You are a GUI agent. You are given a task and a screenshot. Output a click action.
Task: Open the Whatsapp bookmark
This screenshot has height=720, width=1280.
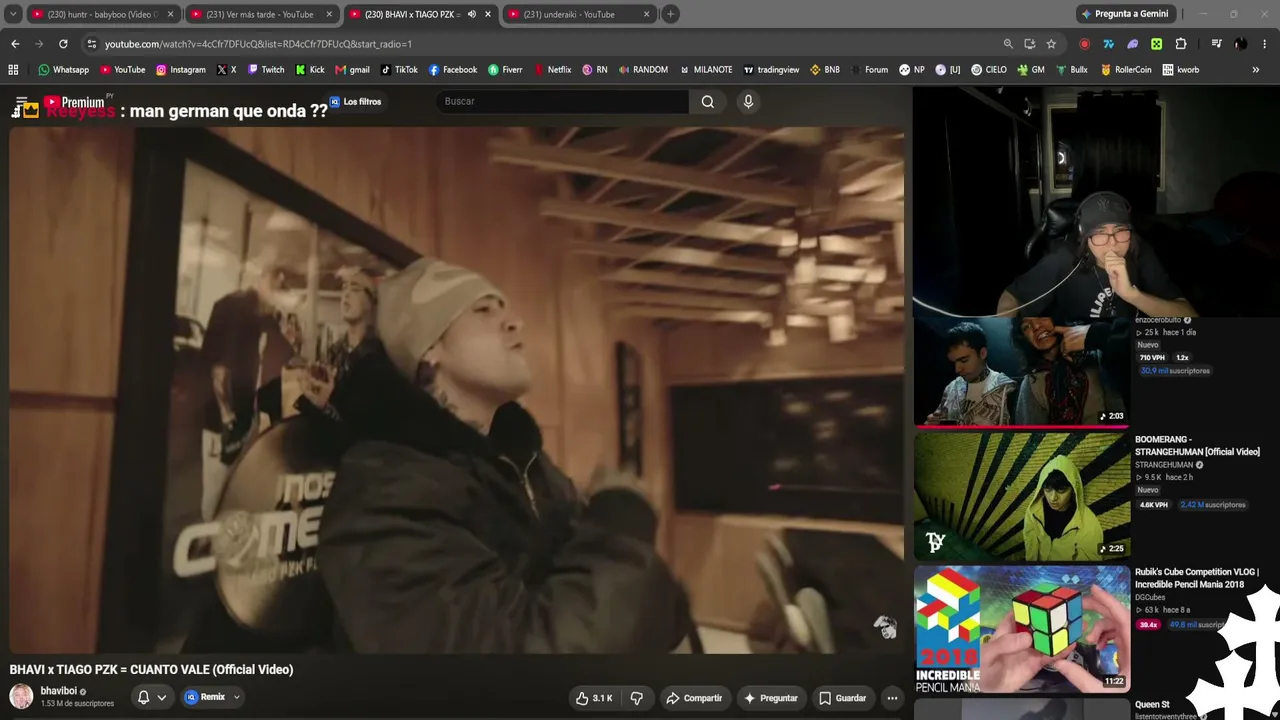64,70
